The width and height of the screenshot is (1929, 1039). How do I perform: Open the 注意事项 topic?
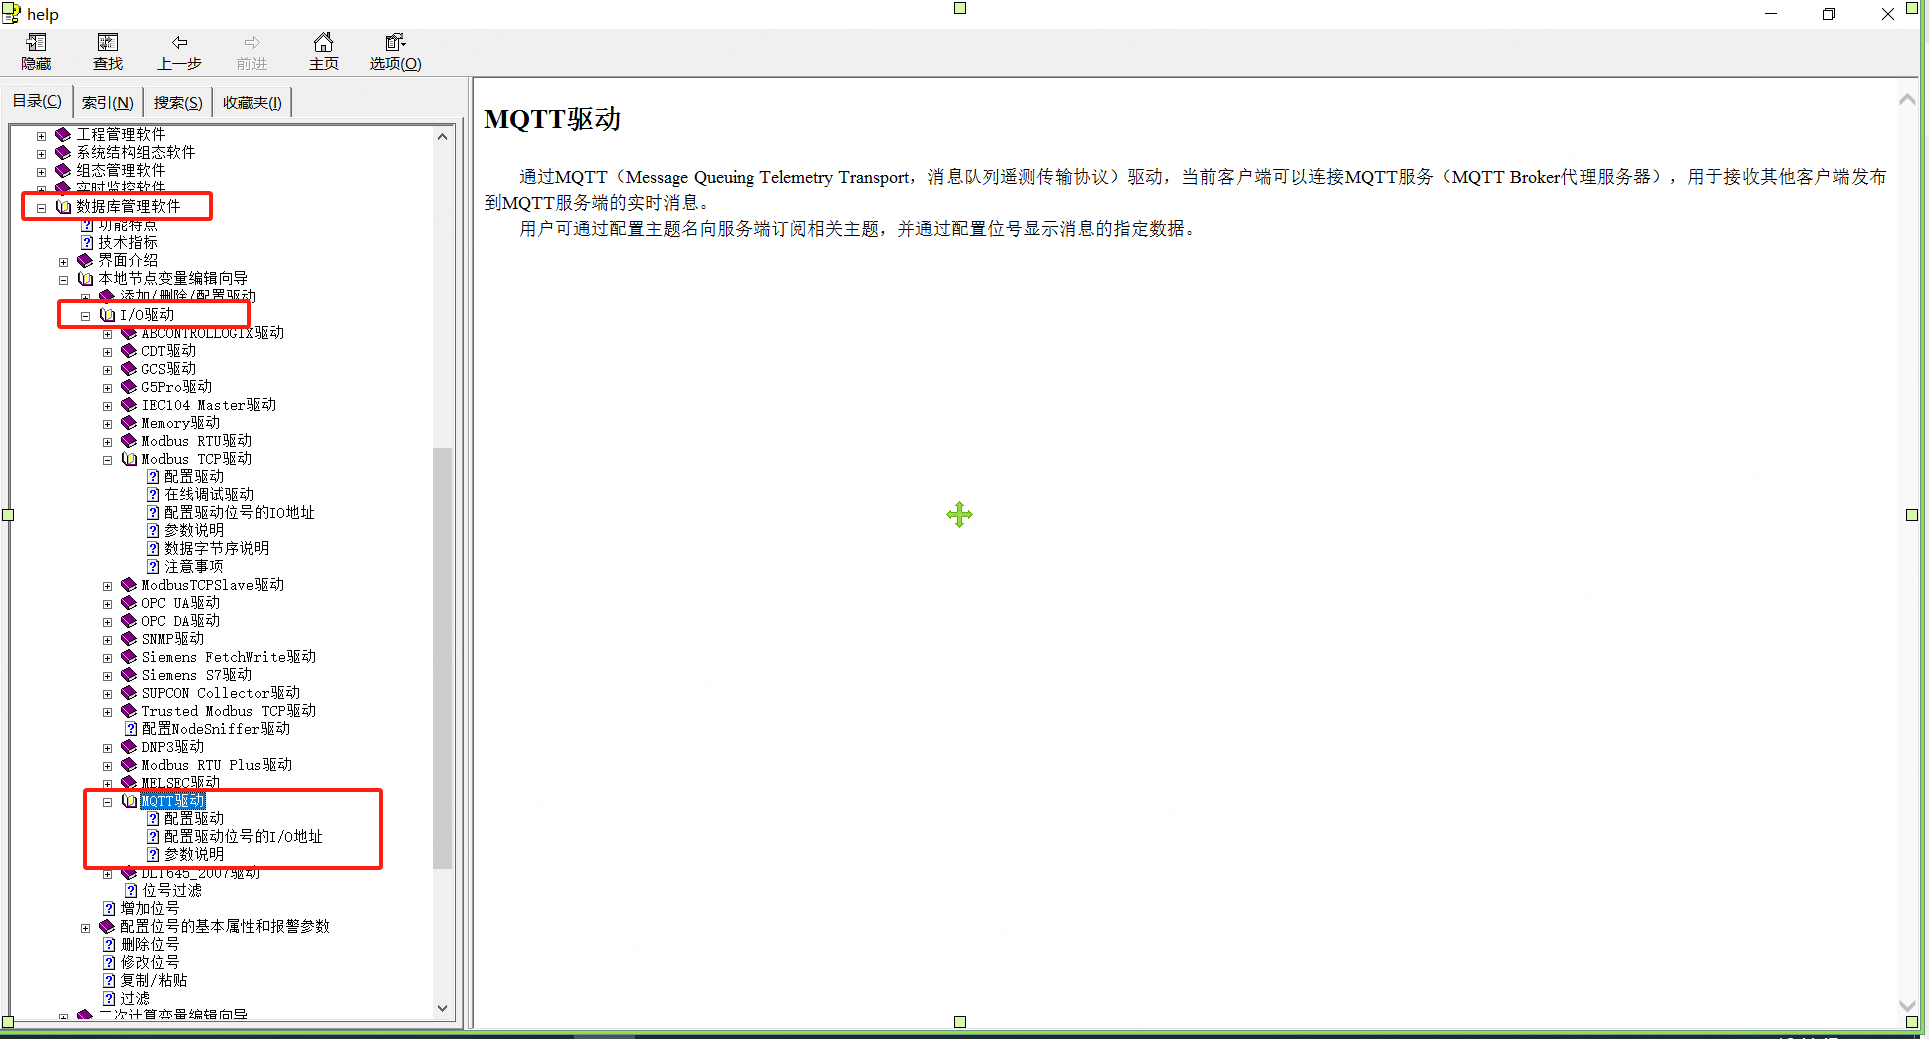pos(194,567)
